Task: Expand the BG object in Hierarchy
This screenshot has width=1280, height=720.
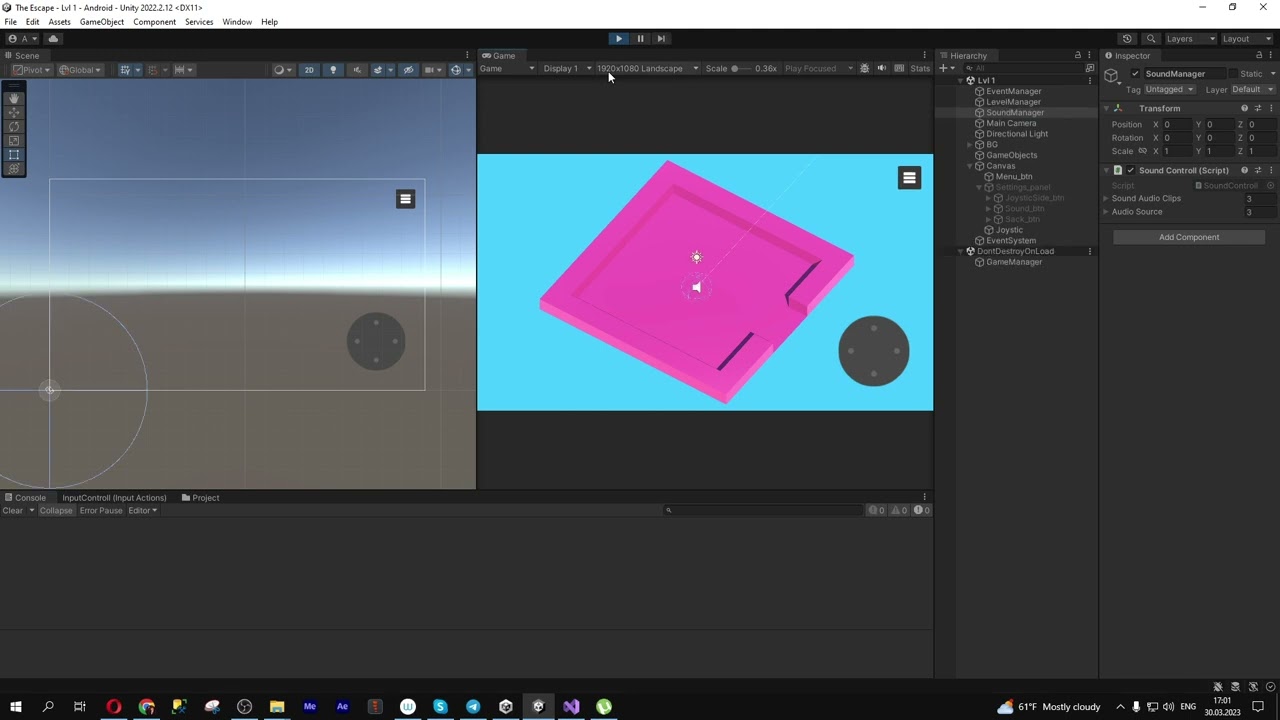Action: 970,145
